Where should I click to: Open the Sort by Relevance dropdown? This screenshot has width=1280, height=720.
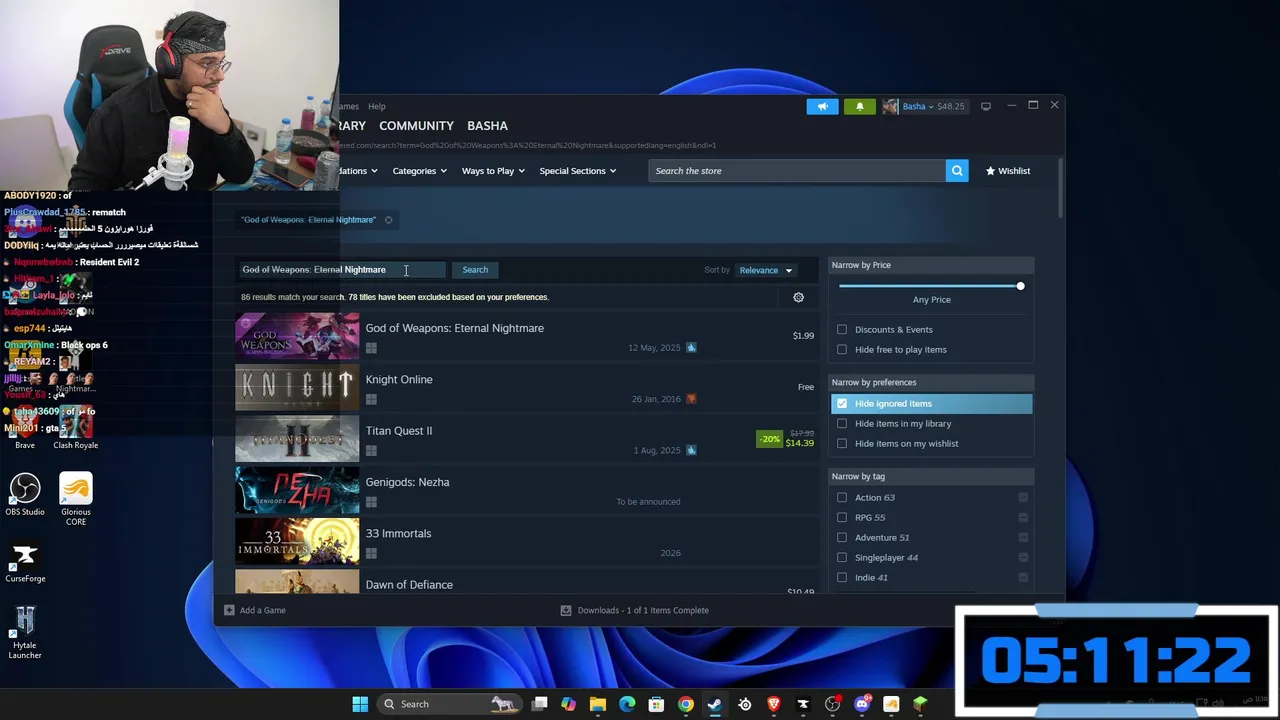[x=765, y=270]
